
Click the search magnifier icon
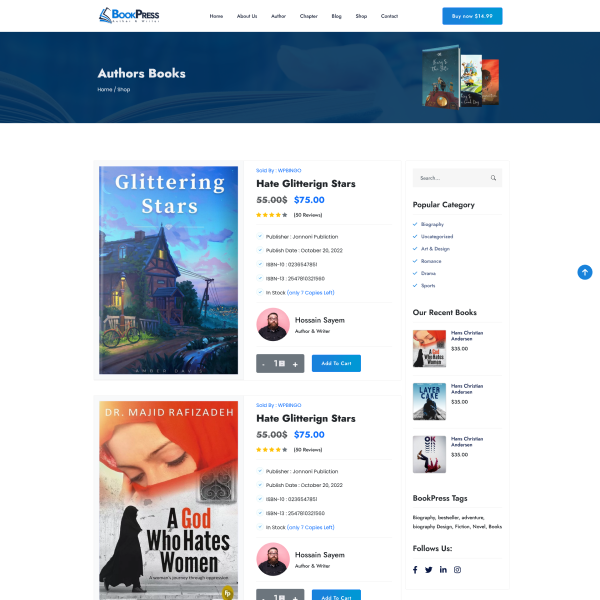tap(493, 178)
